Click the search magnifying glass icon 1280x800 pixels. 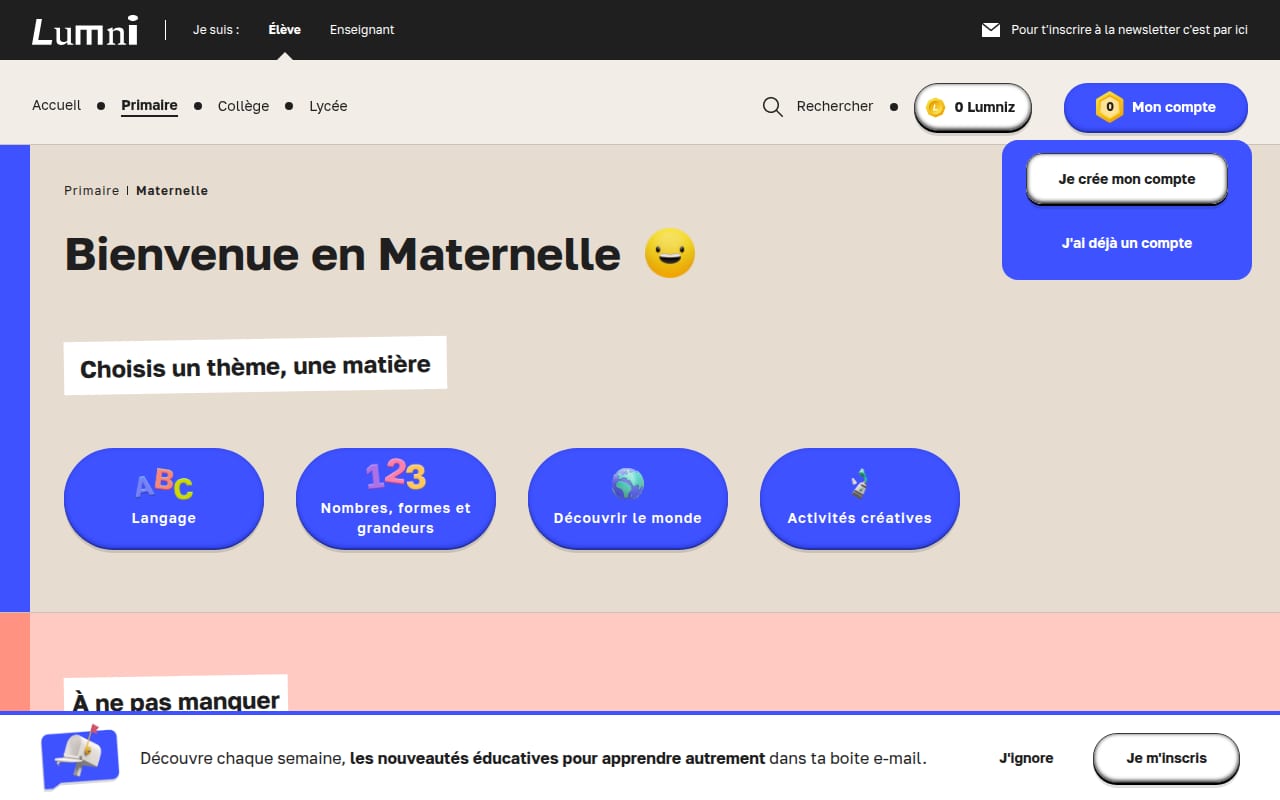click(773, 107)
